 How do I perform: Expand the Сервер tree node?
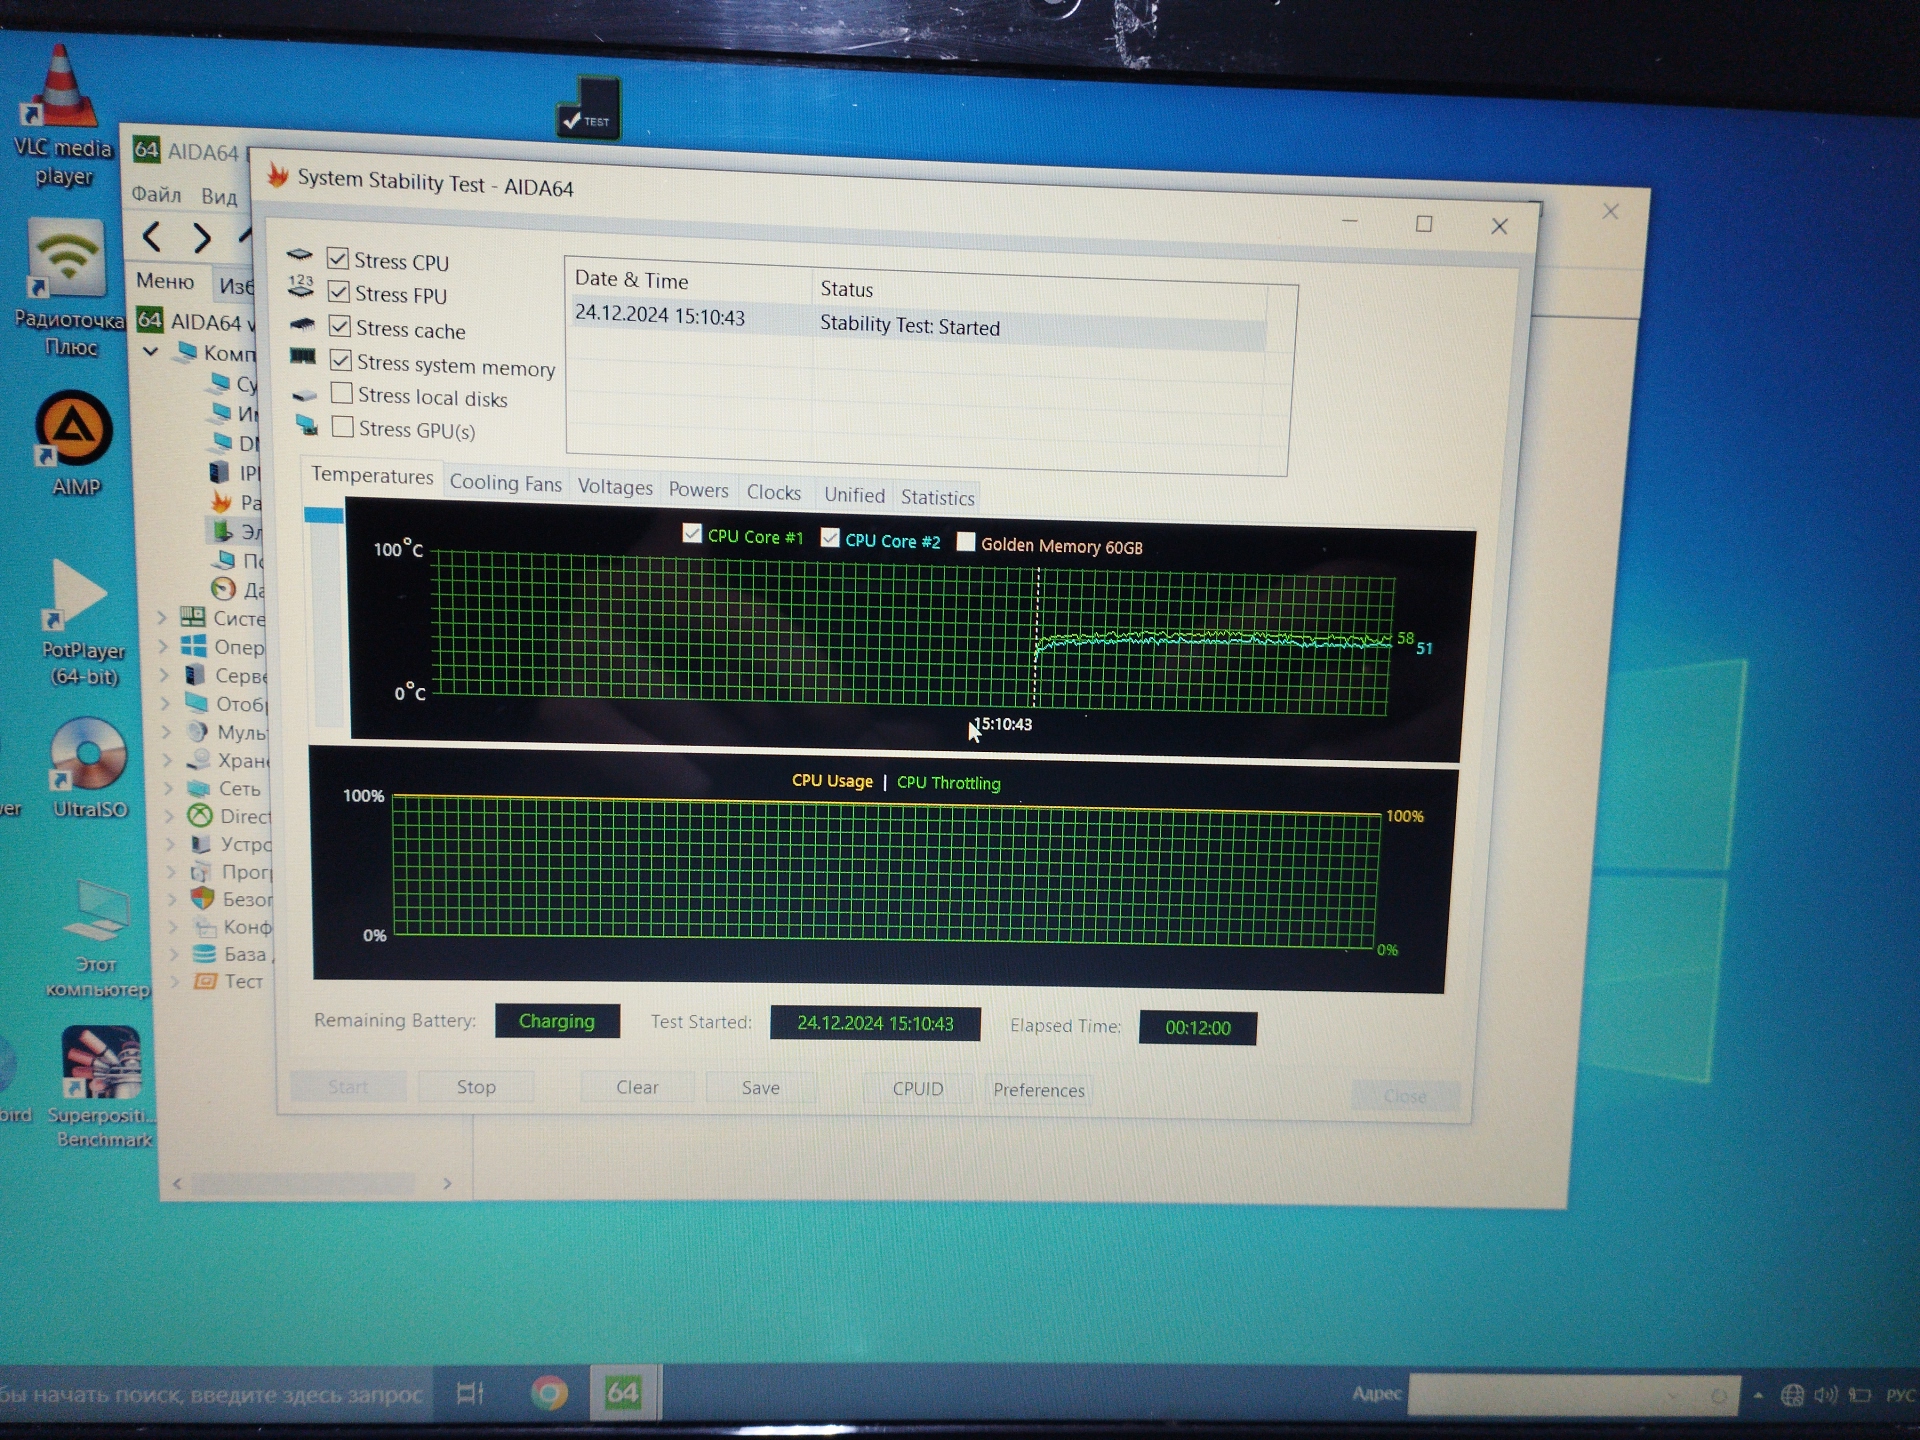164,675
